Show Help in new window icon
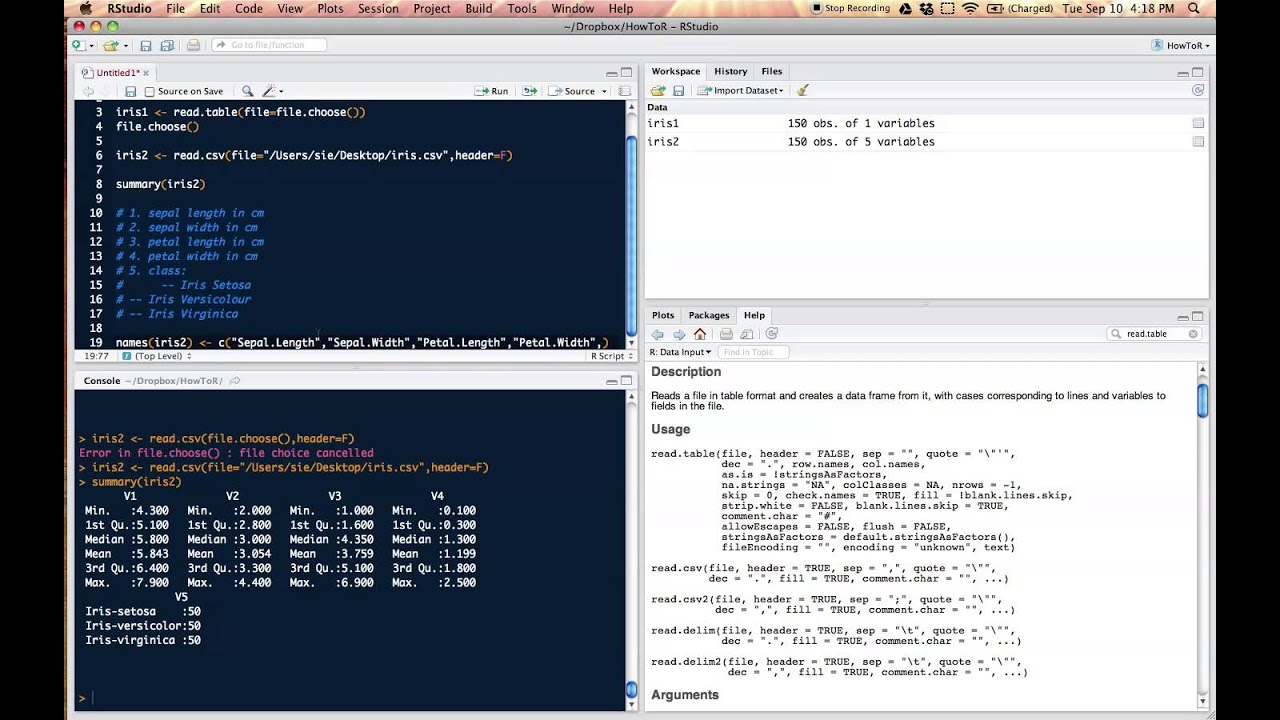 click(x=747, y=334)
